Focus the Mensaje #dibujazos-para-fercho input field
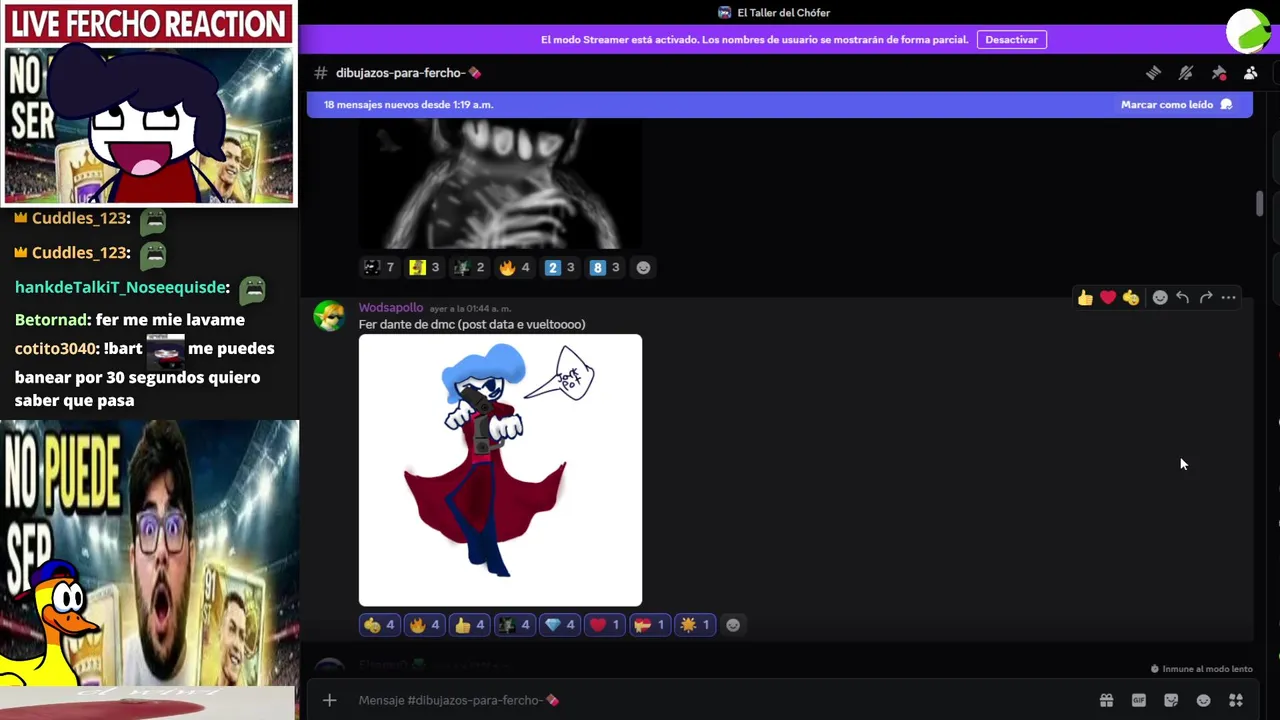Screen dimensions: 1280x720 click(720, 700)
